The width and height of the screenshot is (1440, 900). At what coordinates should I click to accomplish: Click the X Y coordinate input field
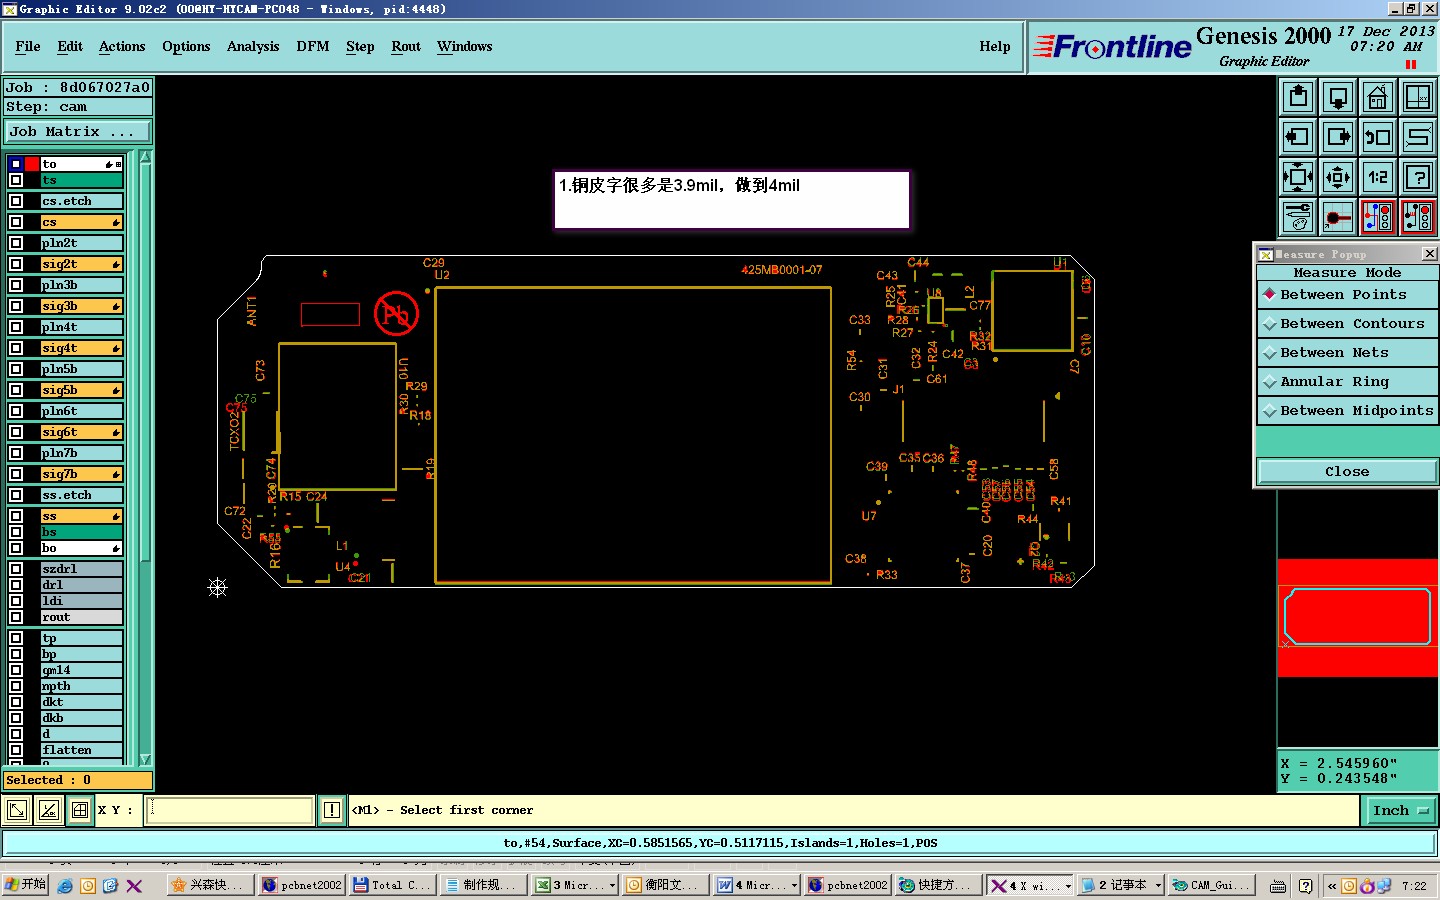pos(230,810)
